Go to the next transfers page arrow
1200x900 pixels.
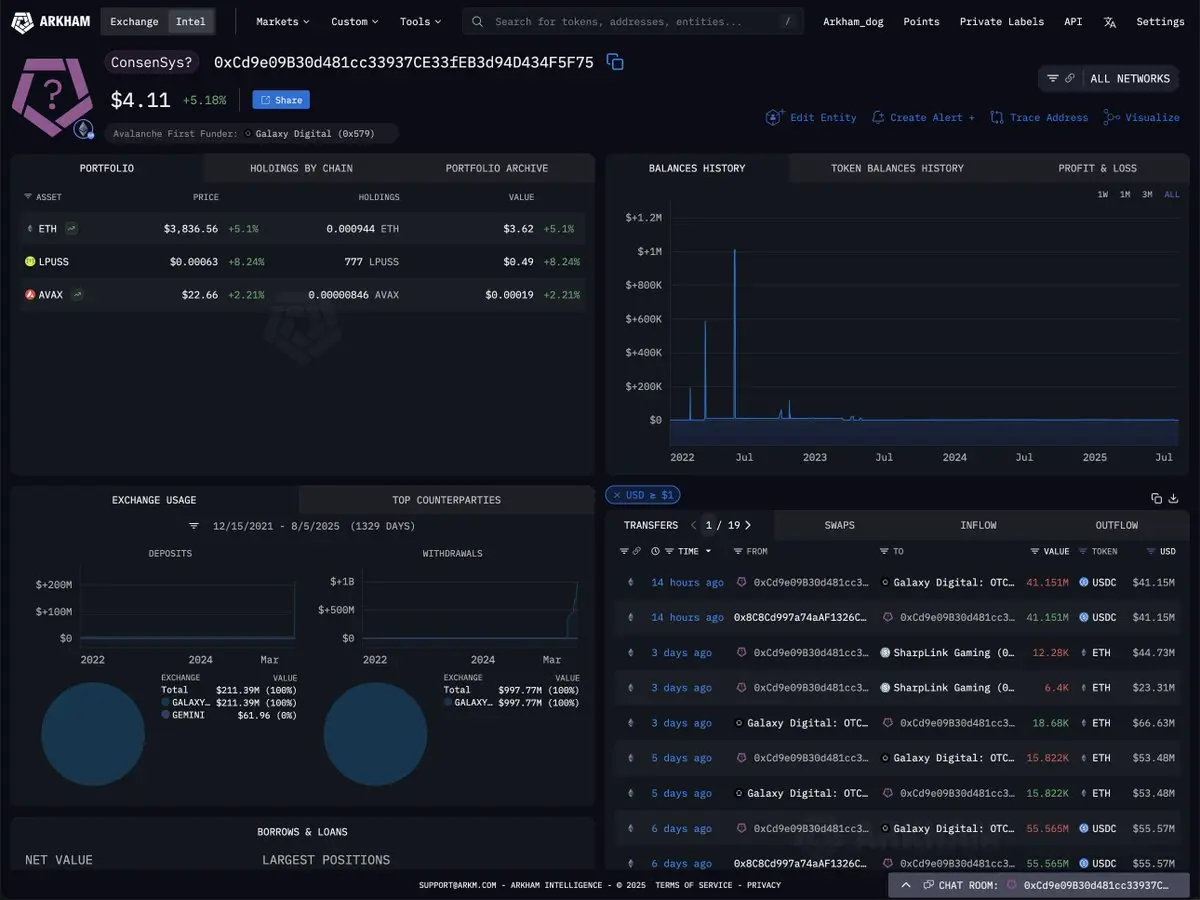pos(747,525)
